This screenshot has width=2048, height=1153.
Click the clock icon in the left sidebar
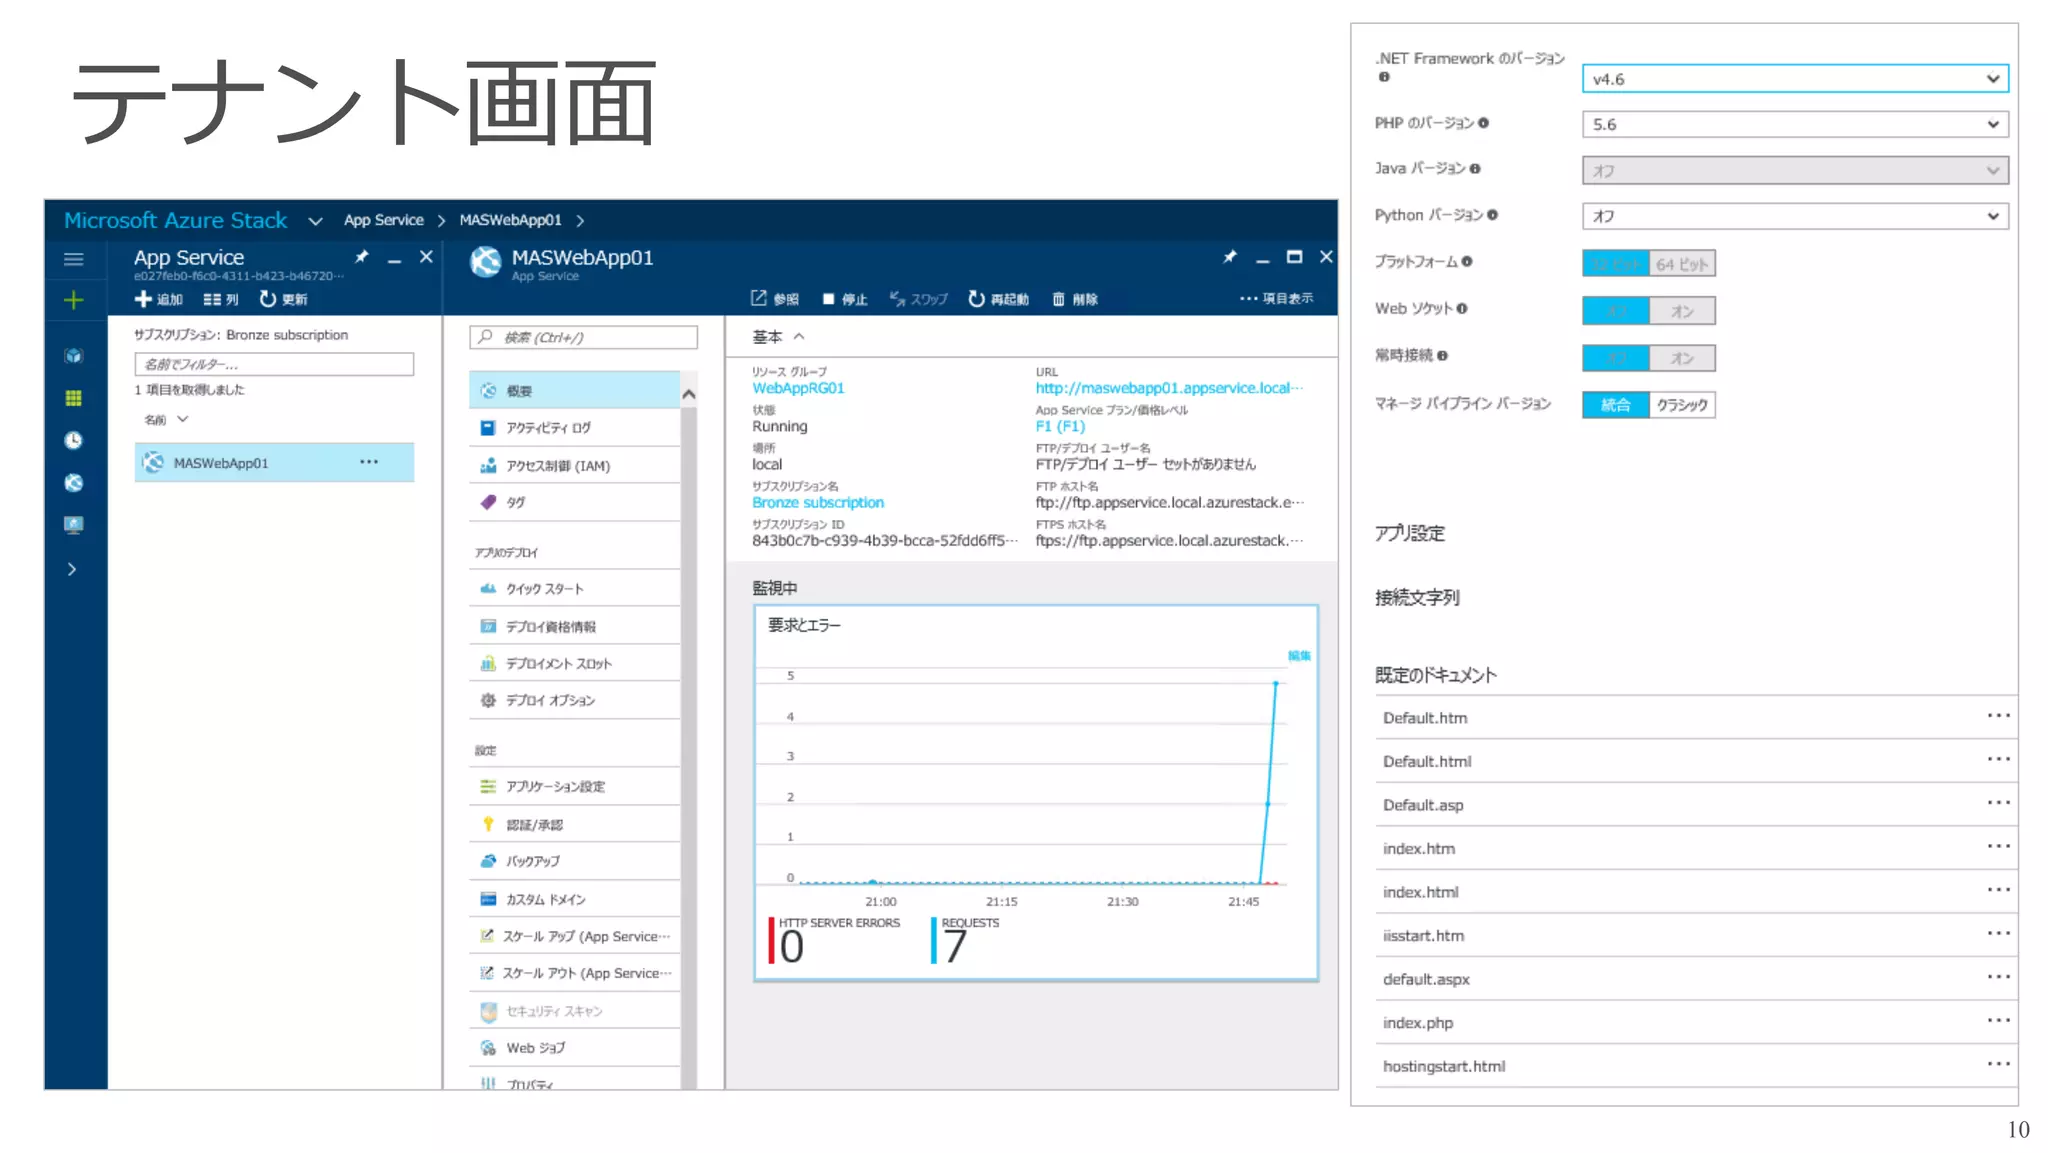click(73, 440)
